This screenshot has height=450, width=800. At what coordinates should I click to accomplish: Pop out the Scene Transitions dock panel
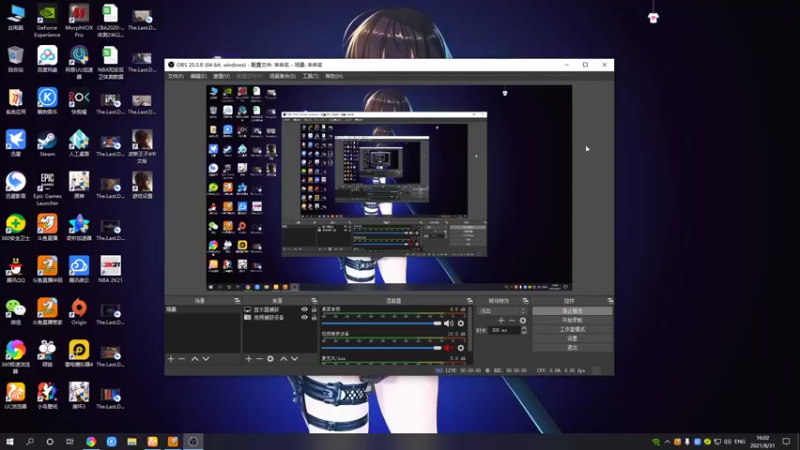tap(525, 301)
